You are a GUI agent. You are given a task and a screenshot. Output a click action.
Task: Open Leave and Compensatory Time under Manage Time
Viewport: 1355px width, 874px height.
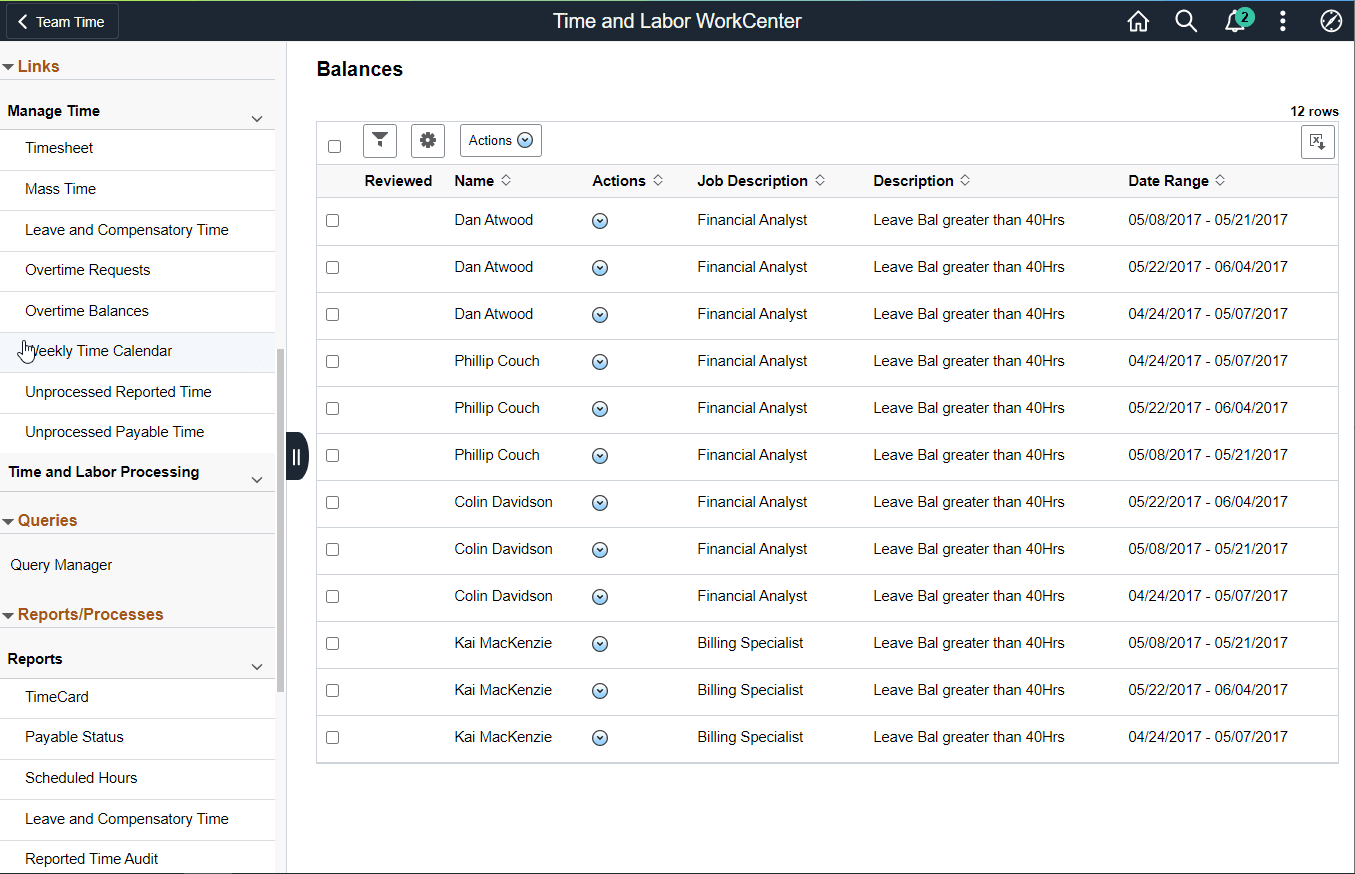(x=127, y=230)
